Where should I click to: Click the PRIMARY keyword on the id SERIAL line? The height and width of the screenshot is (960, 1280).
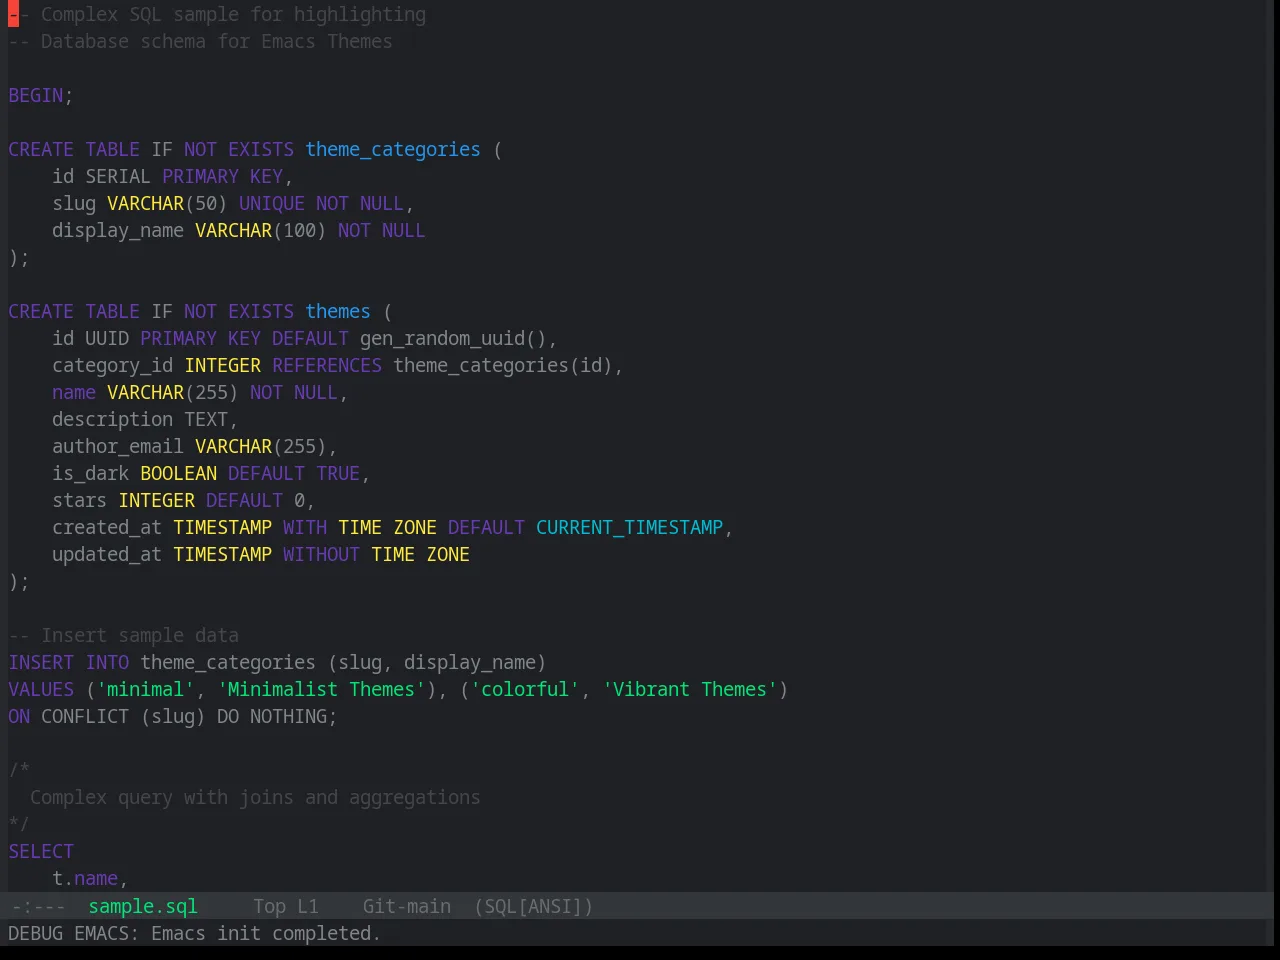coord(201,176)
